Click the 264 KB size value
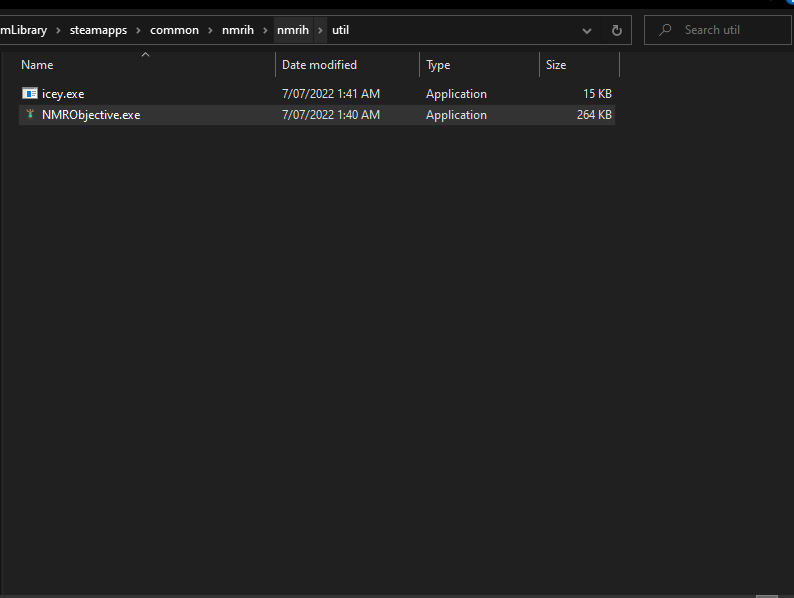This screenshot has width=794, height=598. click(x=594, y=115)
